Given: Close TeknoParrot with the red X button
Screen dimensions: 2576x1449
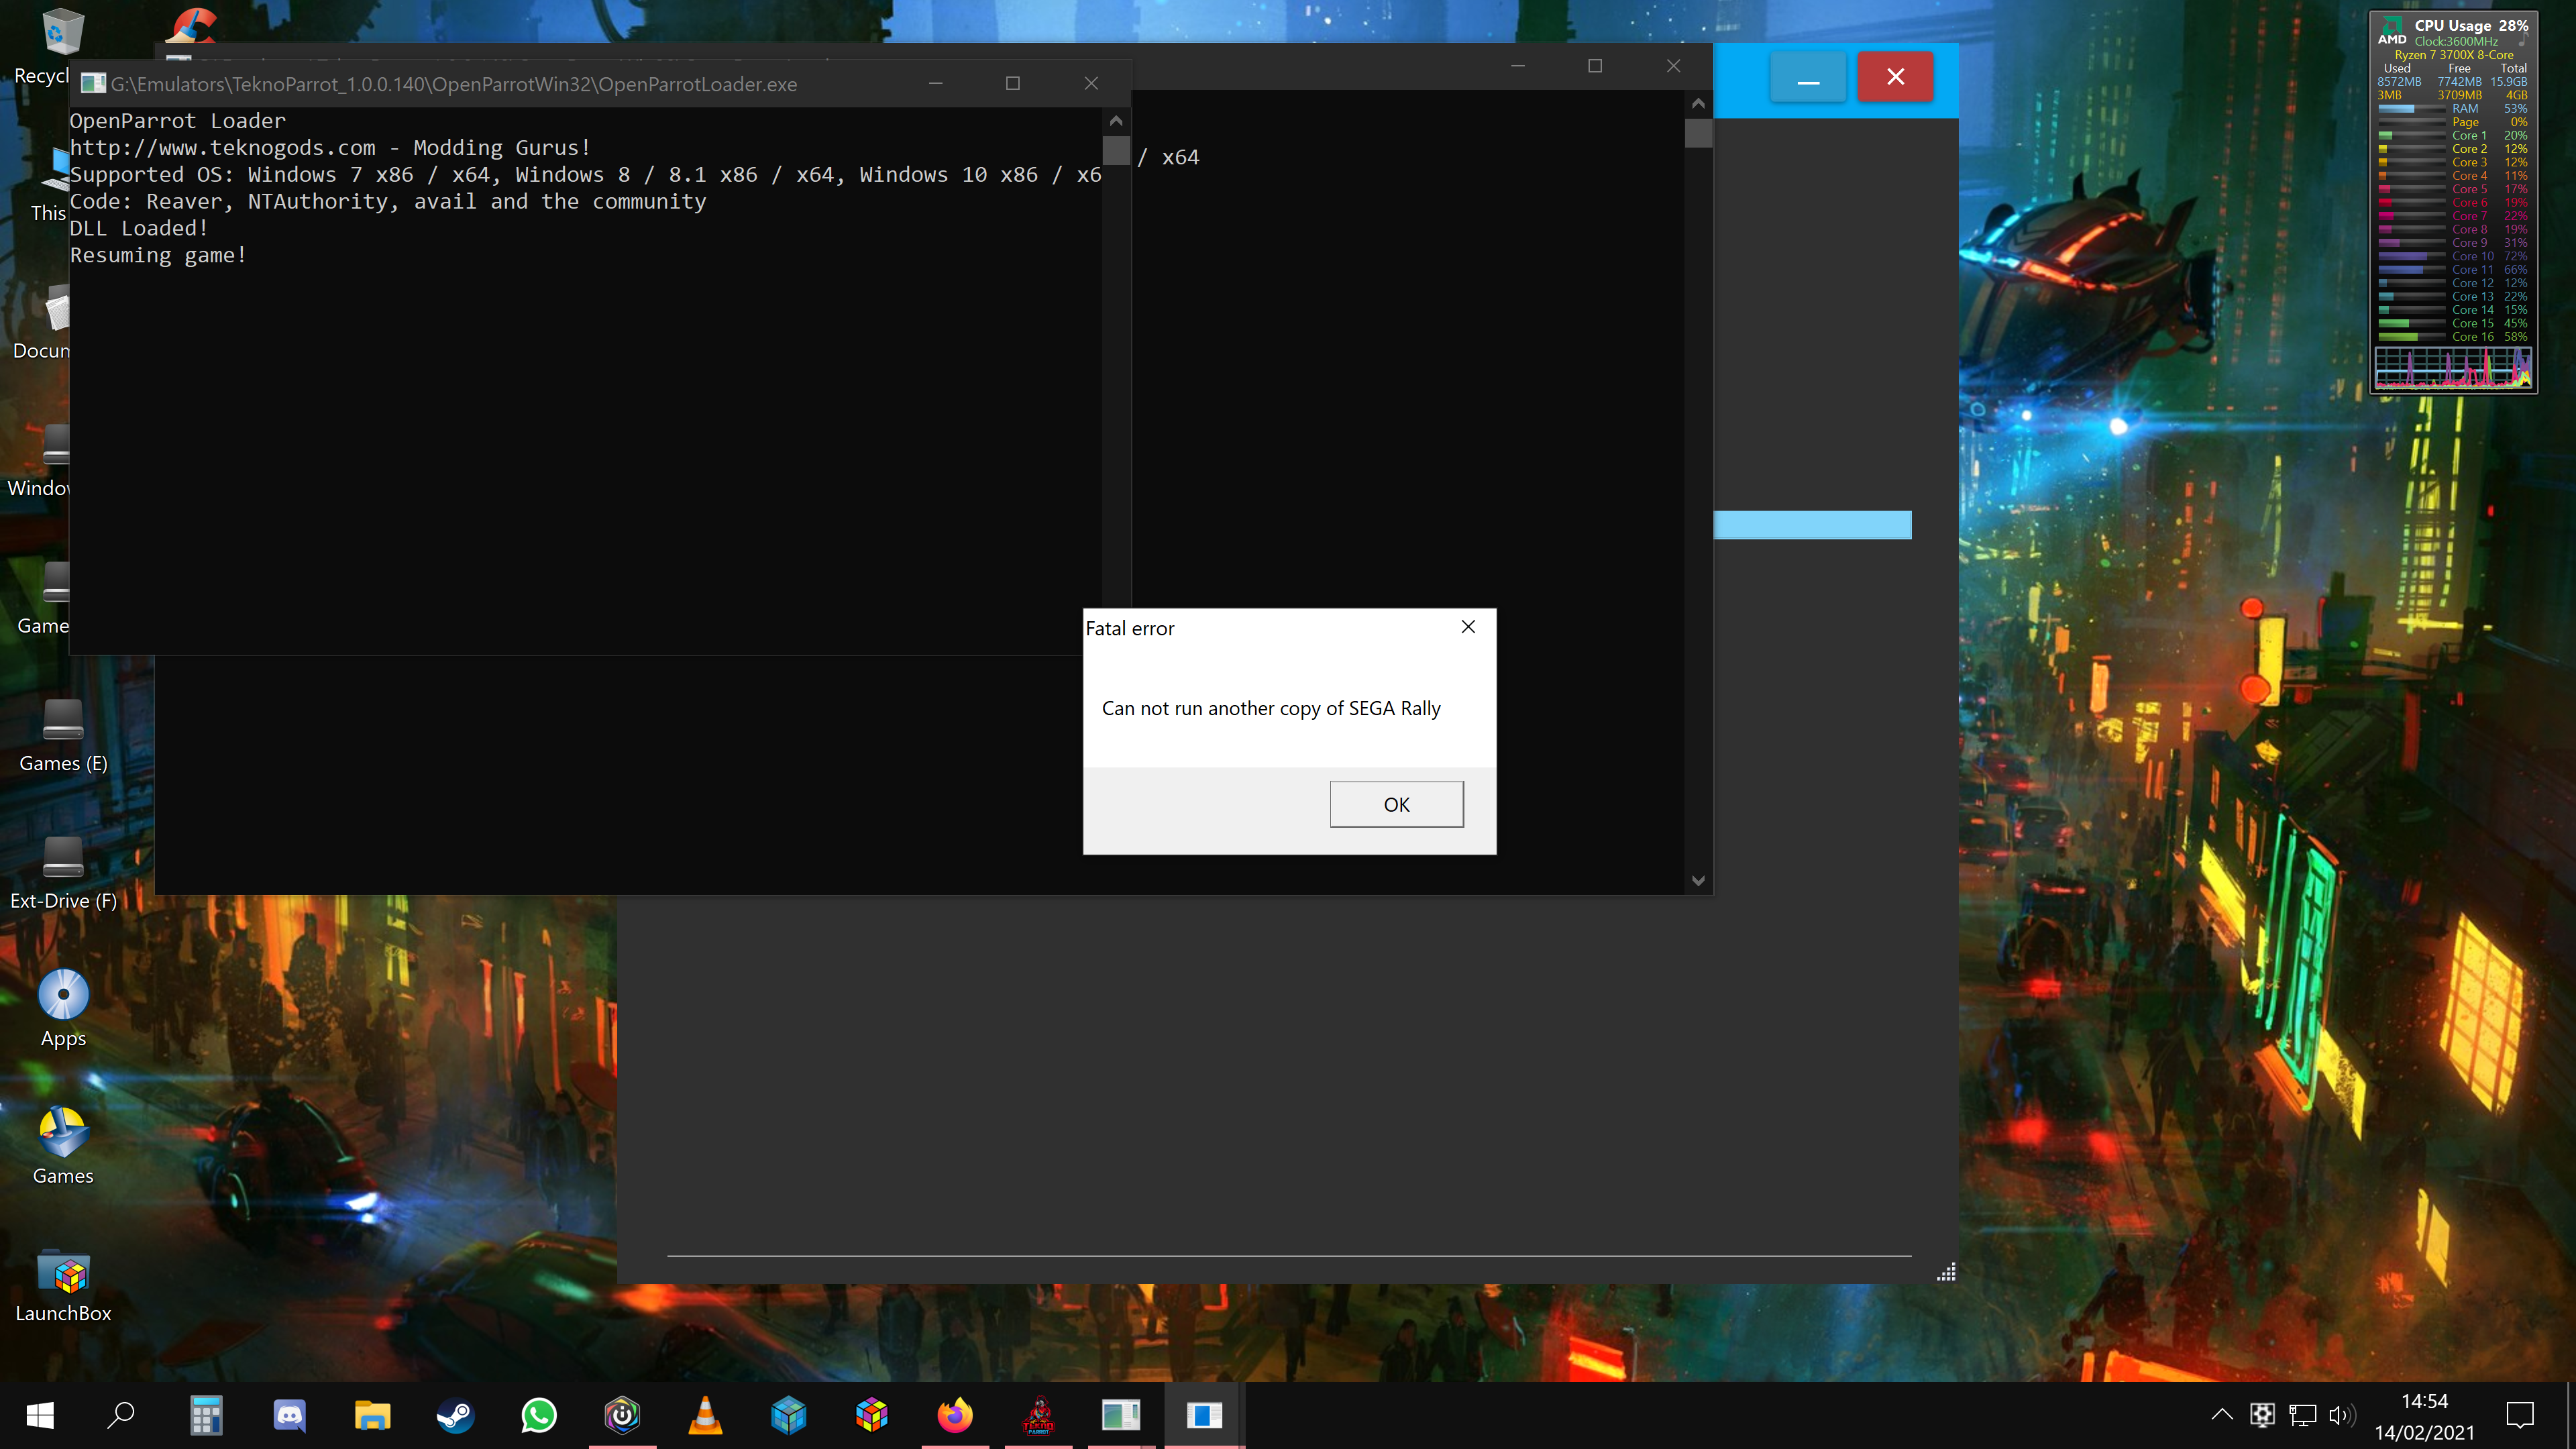Looking at the screenshot, I should coord(1895,77).
